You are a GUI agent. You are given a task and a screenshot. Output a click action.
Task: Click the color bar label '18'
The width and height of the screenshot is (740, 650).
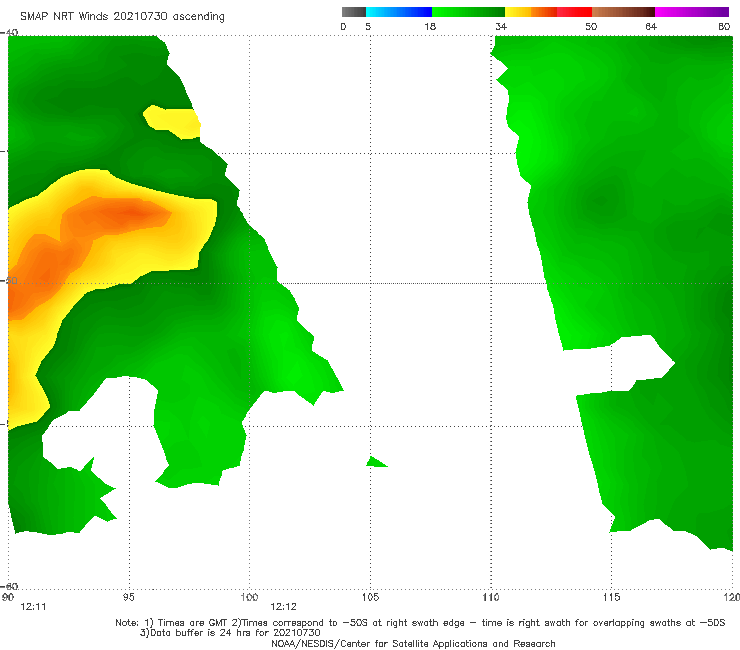coord(430,26)
